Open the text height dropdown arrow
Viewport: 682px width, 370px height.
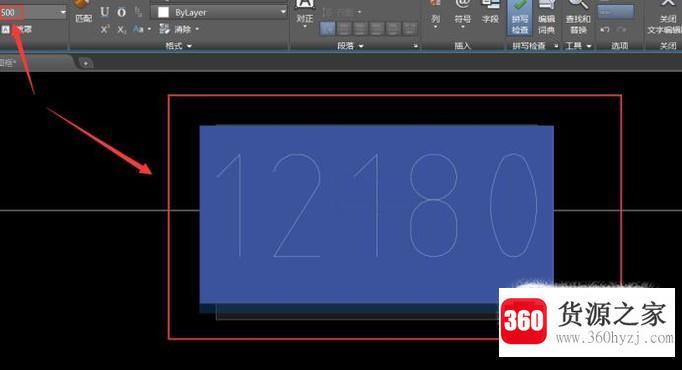[63, 12]
